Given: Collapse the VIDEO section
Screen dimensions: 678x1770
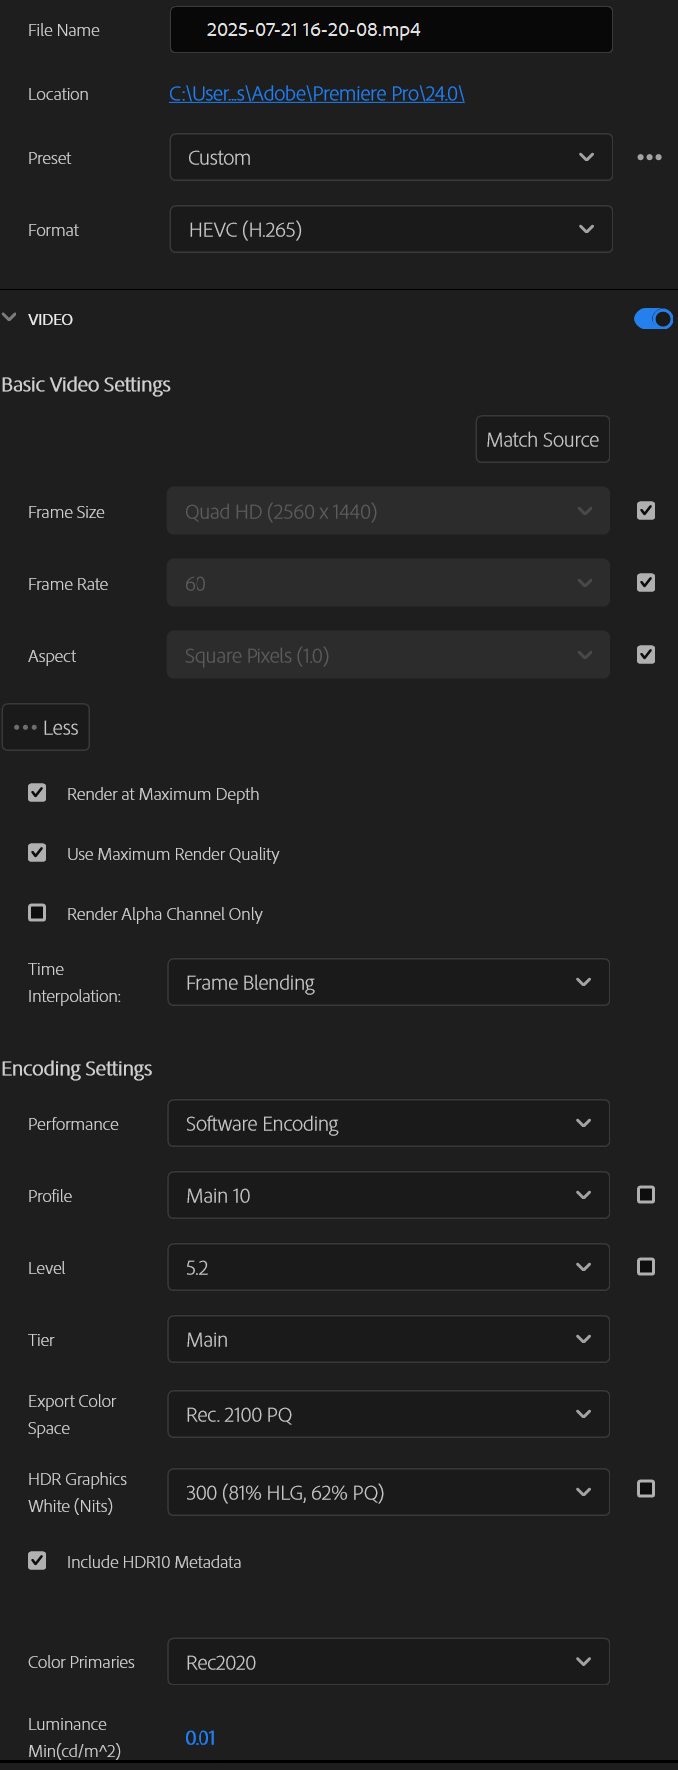Looking at the screenshot, I should point(10,318).
